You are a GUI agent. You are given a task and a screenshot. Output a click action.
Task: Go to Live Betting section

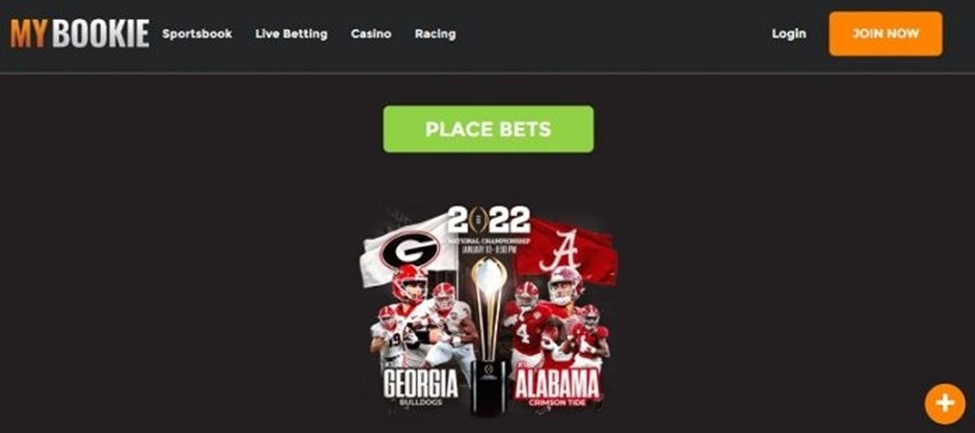291,34
